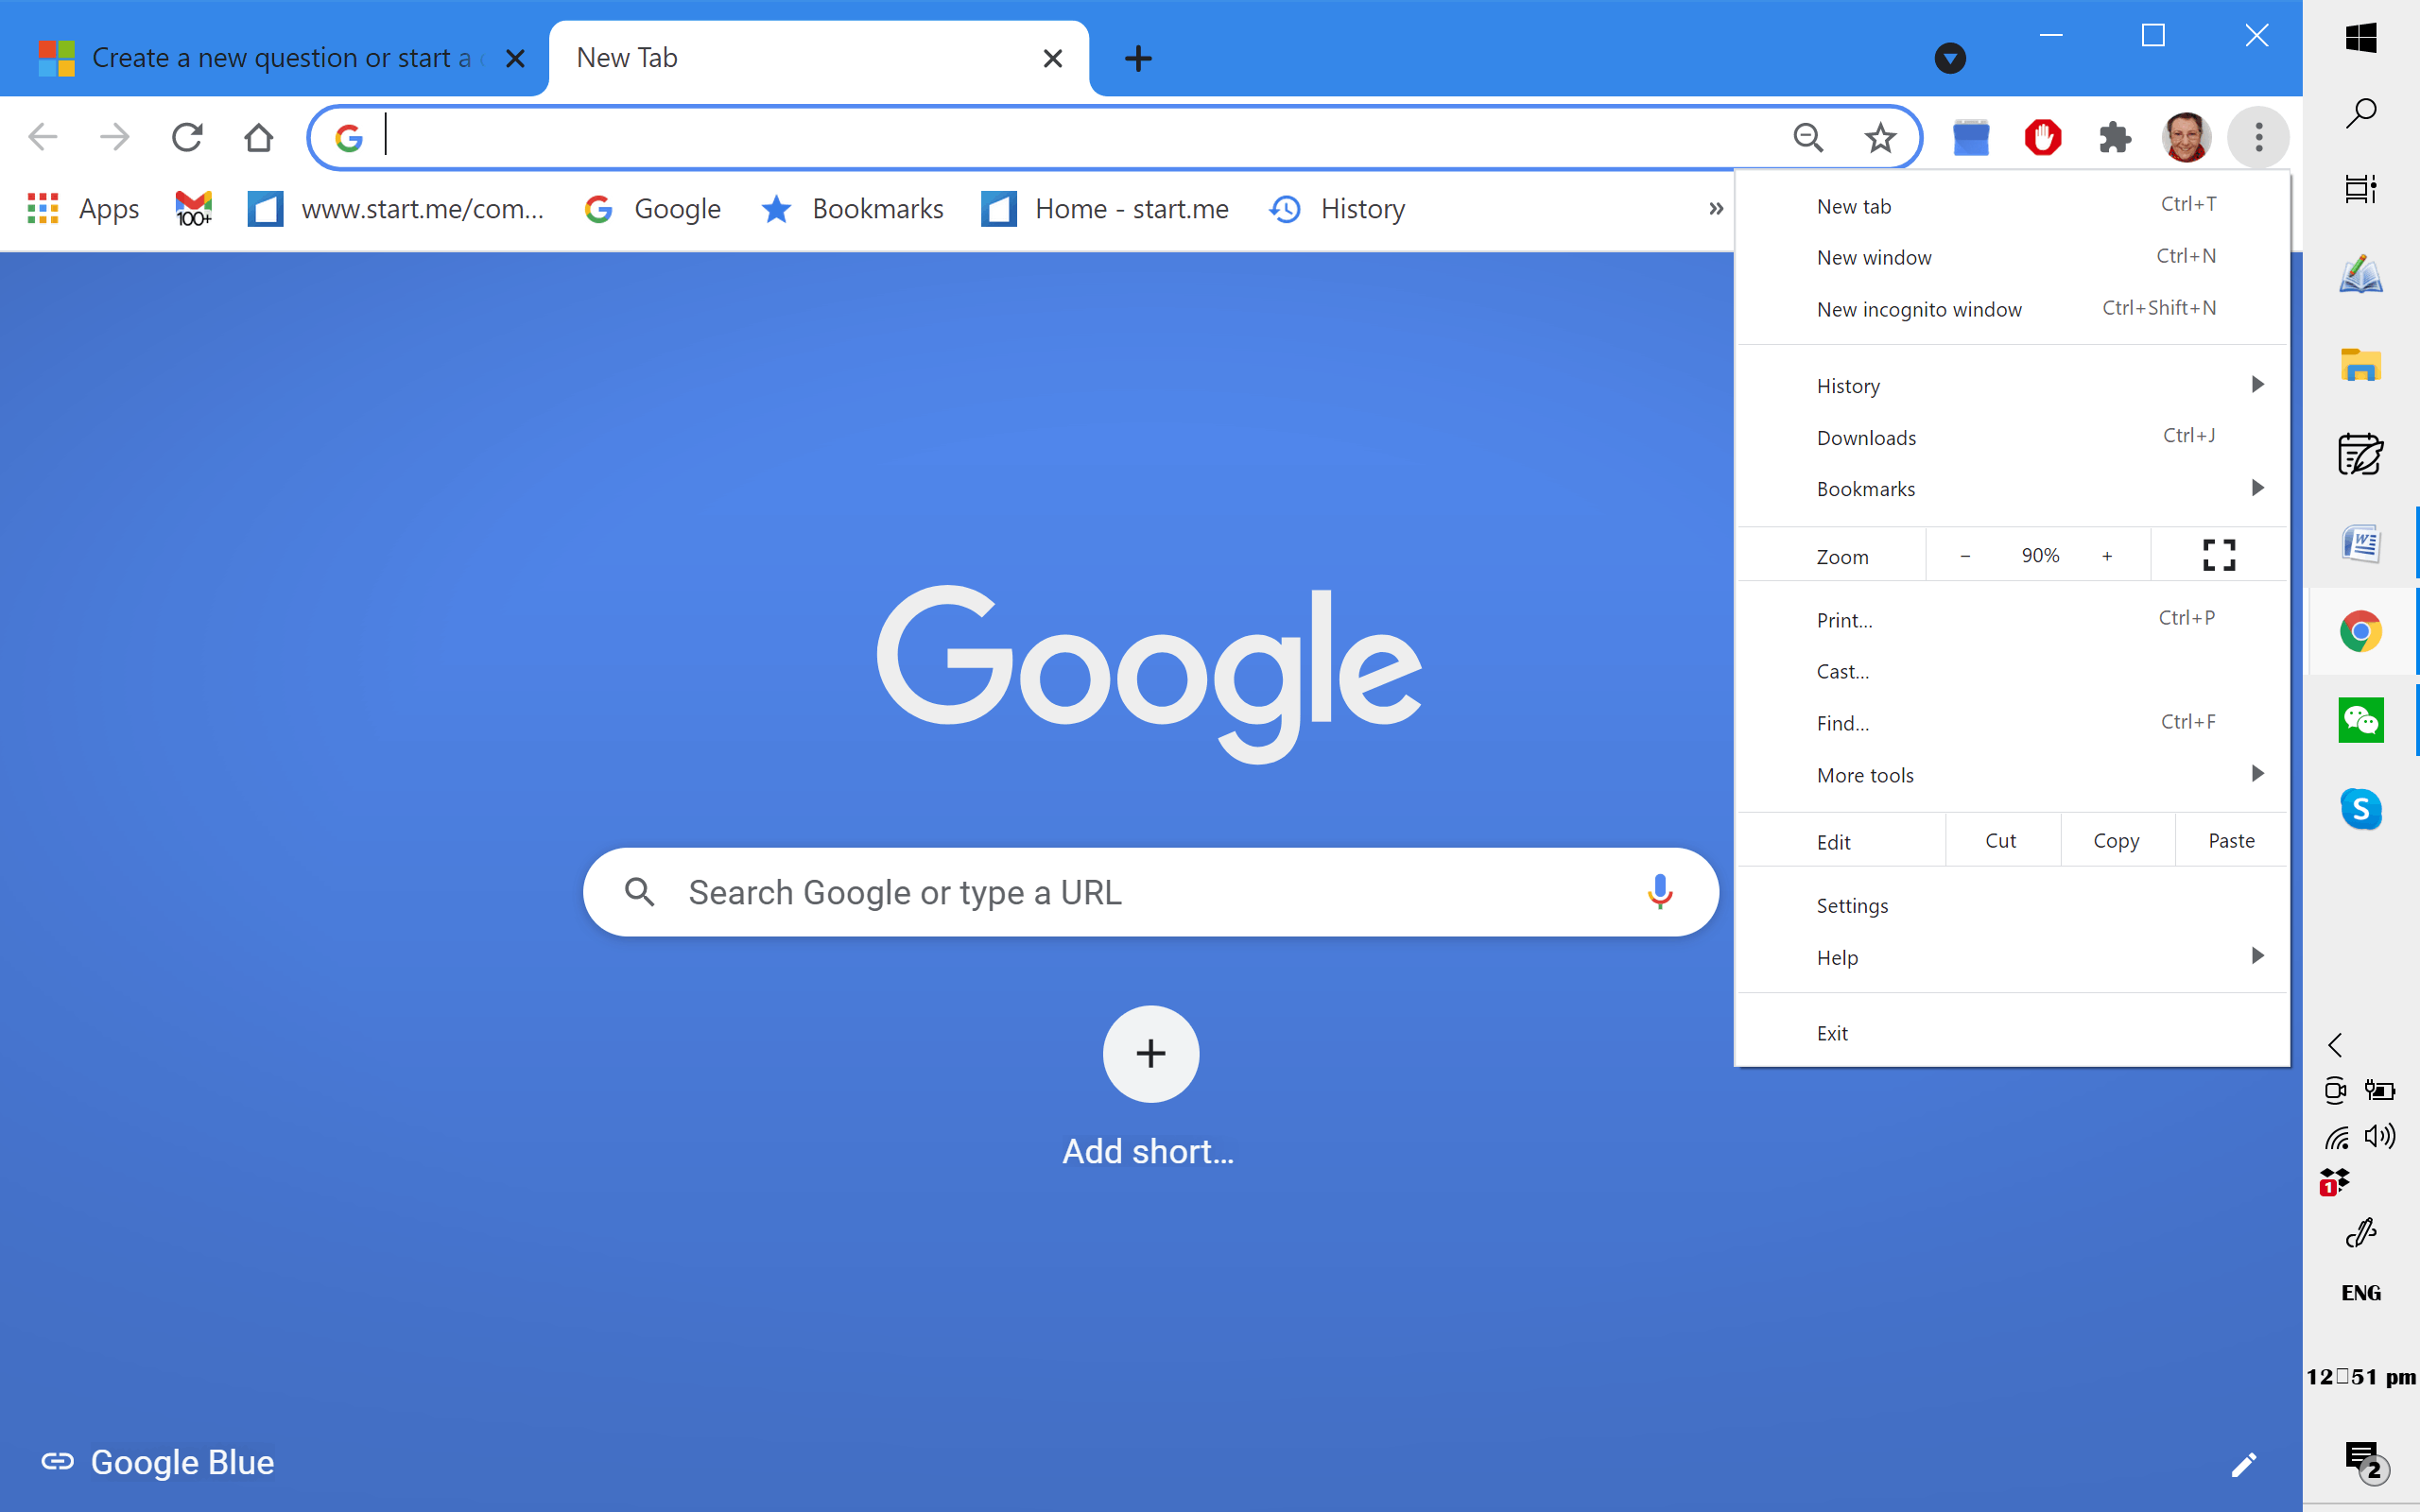Open the zoom magnifier icon in the address bar

click(1808, 137)
